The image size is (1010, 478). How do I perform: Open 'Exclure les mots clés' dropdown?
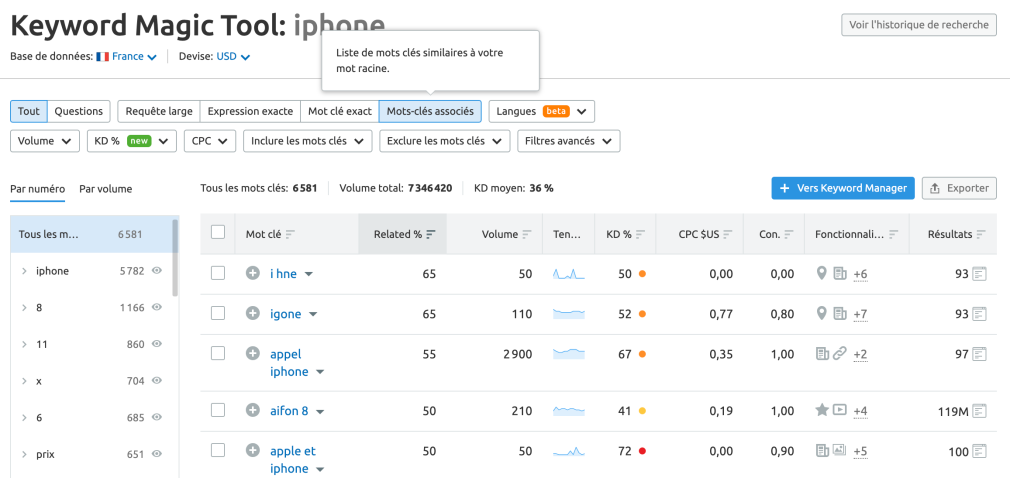(x=444, y=141)
